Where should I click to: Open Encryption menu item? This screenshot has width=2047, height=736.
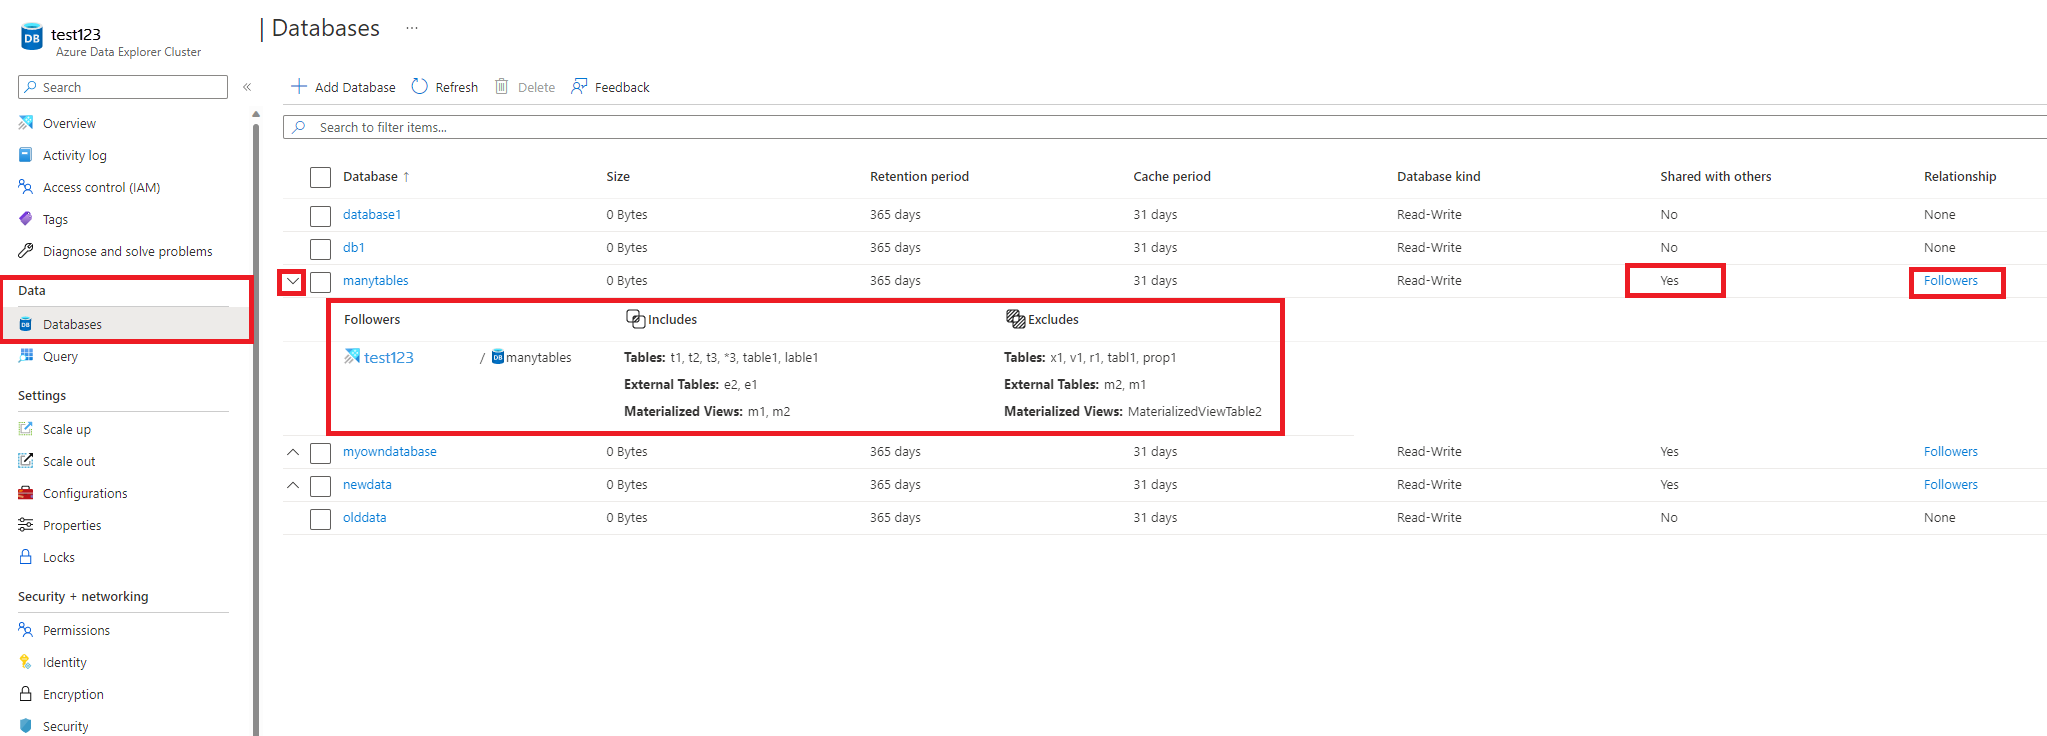(x=73, y=695)
